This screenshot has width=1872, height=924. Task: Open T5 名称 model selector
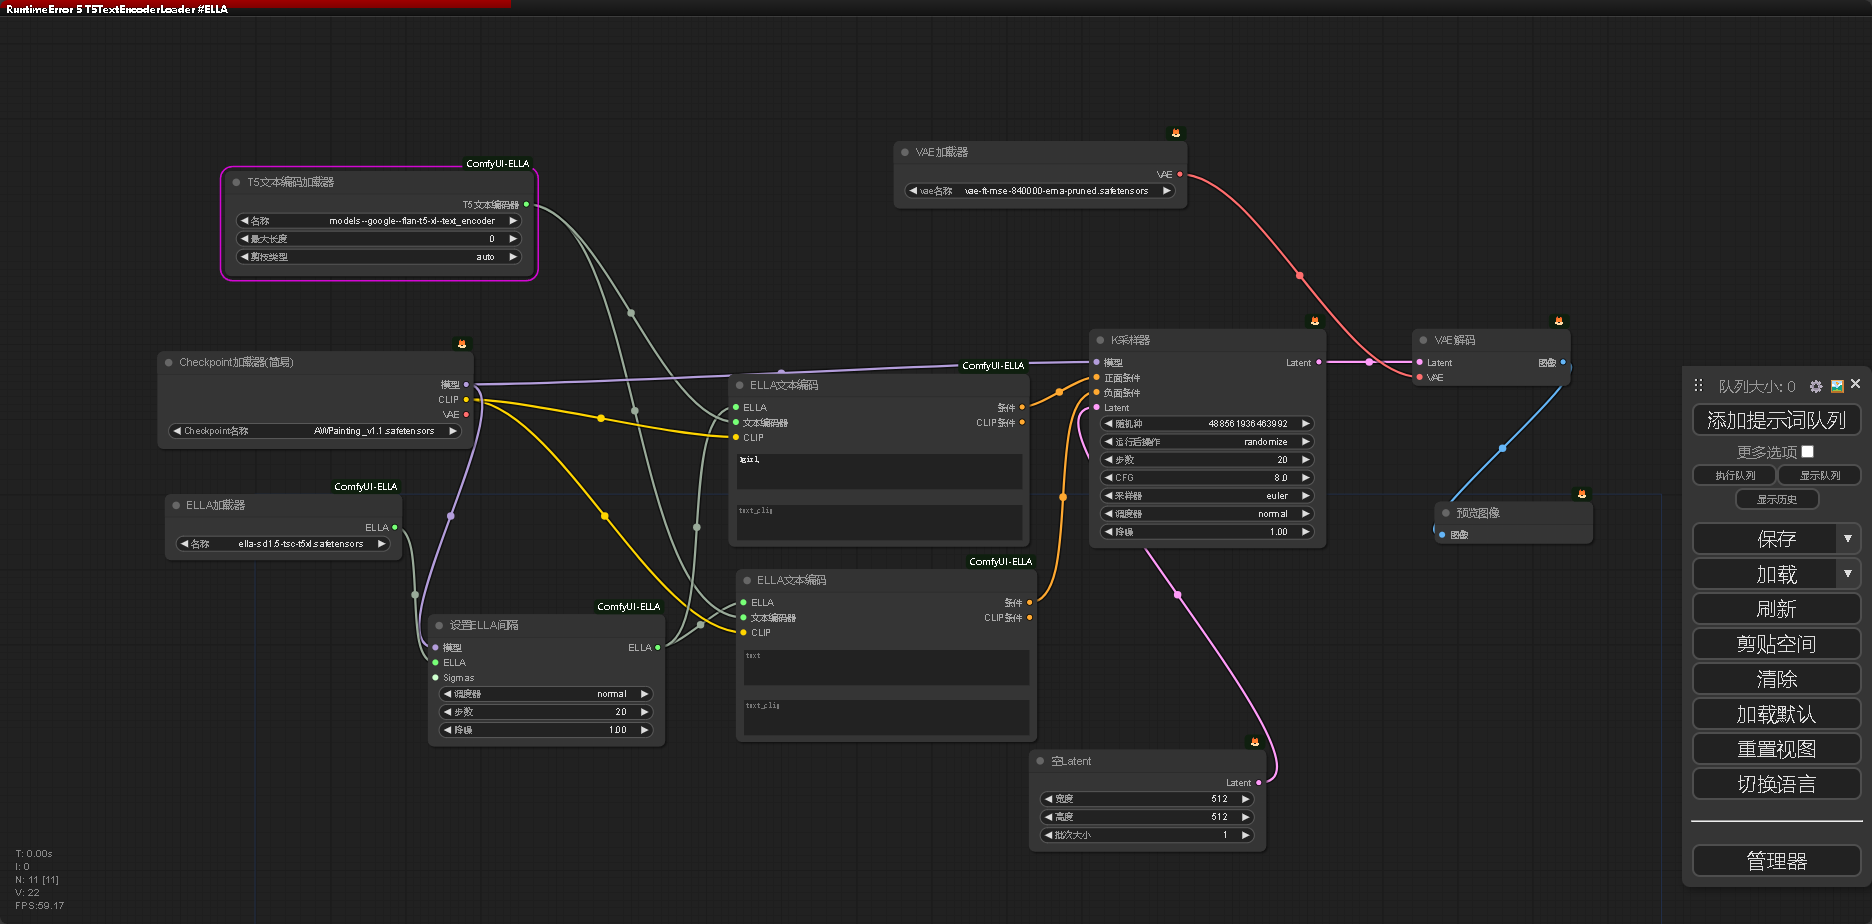pyautogui.click(x=379, y=221)
